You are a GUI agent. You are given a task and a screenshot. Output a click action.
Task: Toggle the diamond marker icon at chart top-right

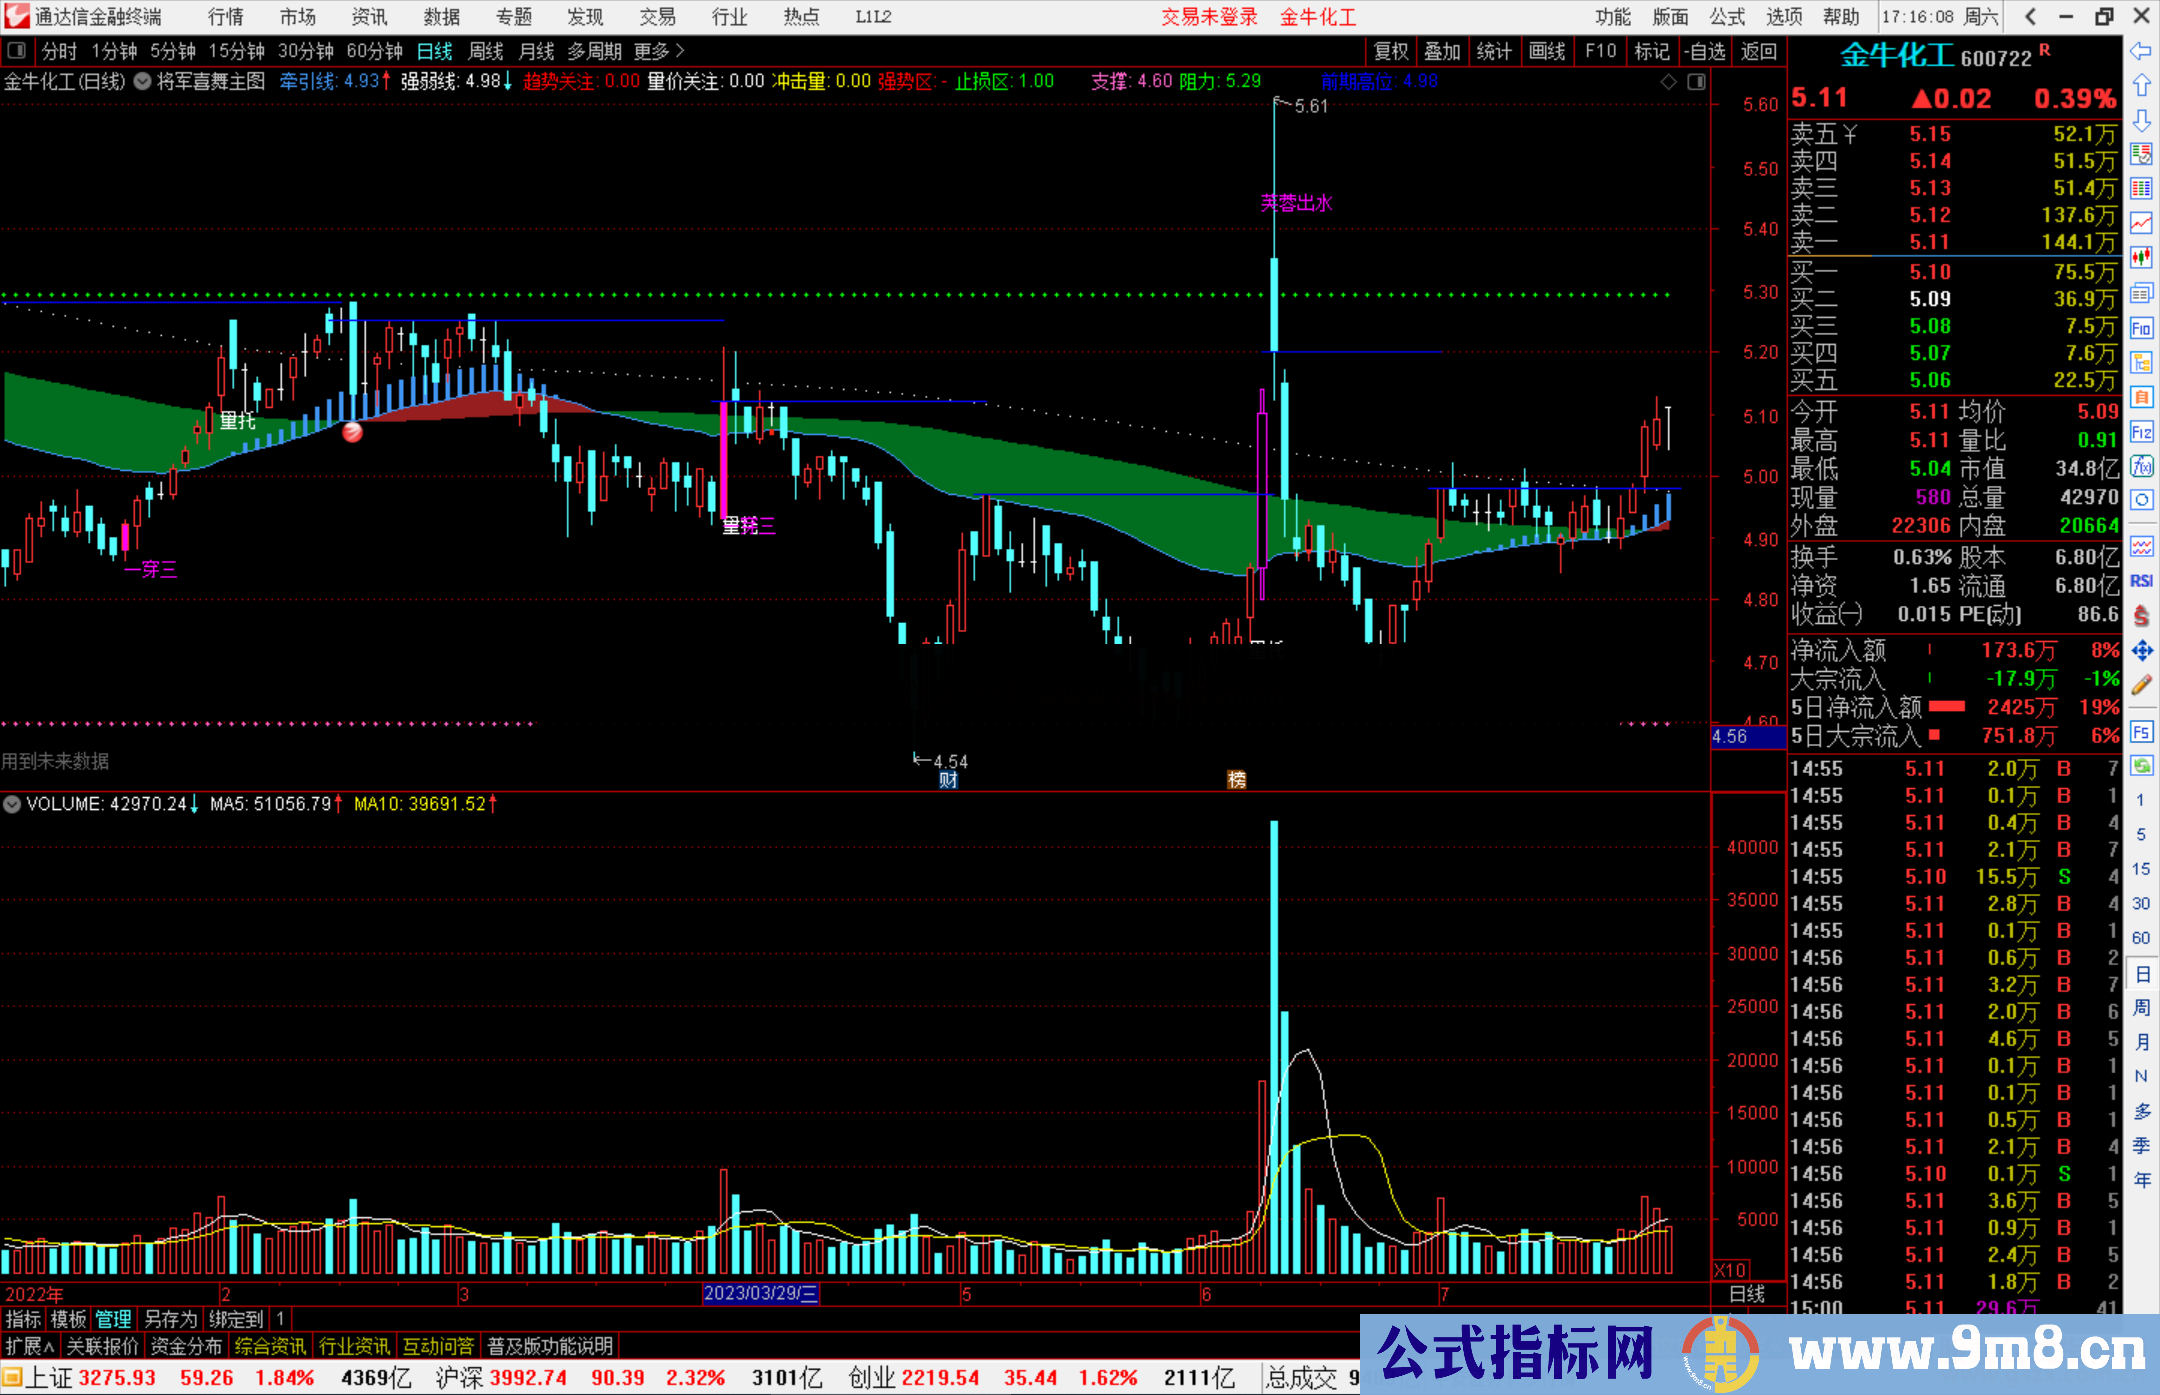pyautogui.click(x=1669, y=82)
